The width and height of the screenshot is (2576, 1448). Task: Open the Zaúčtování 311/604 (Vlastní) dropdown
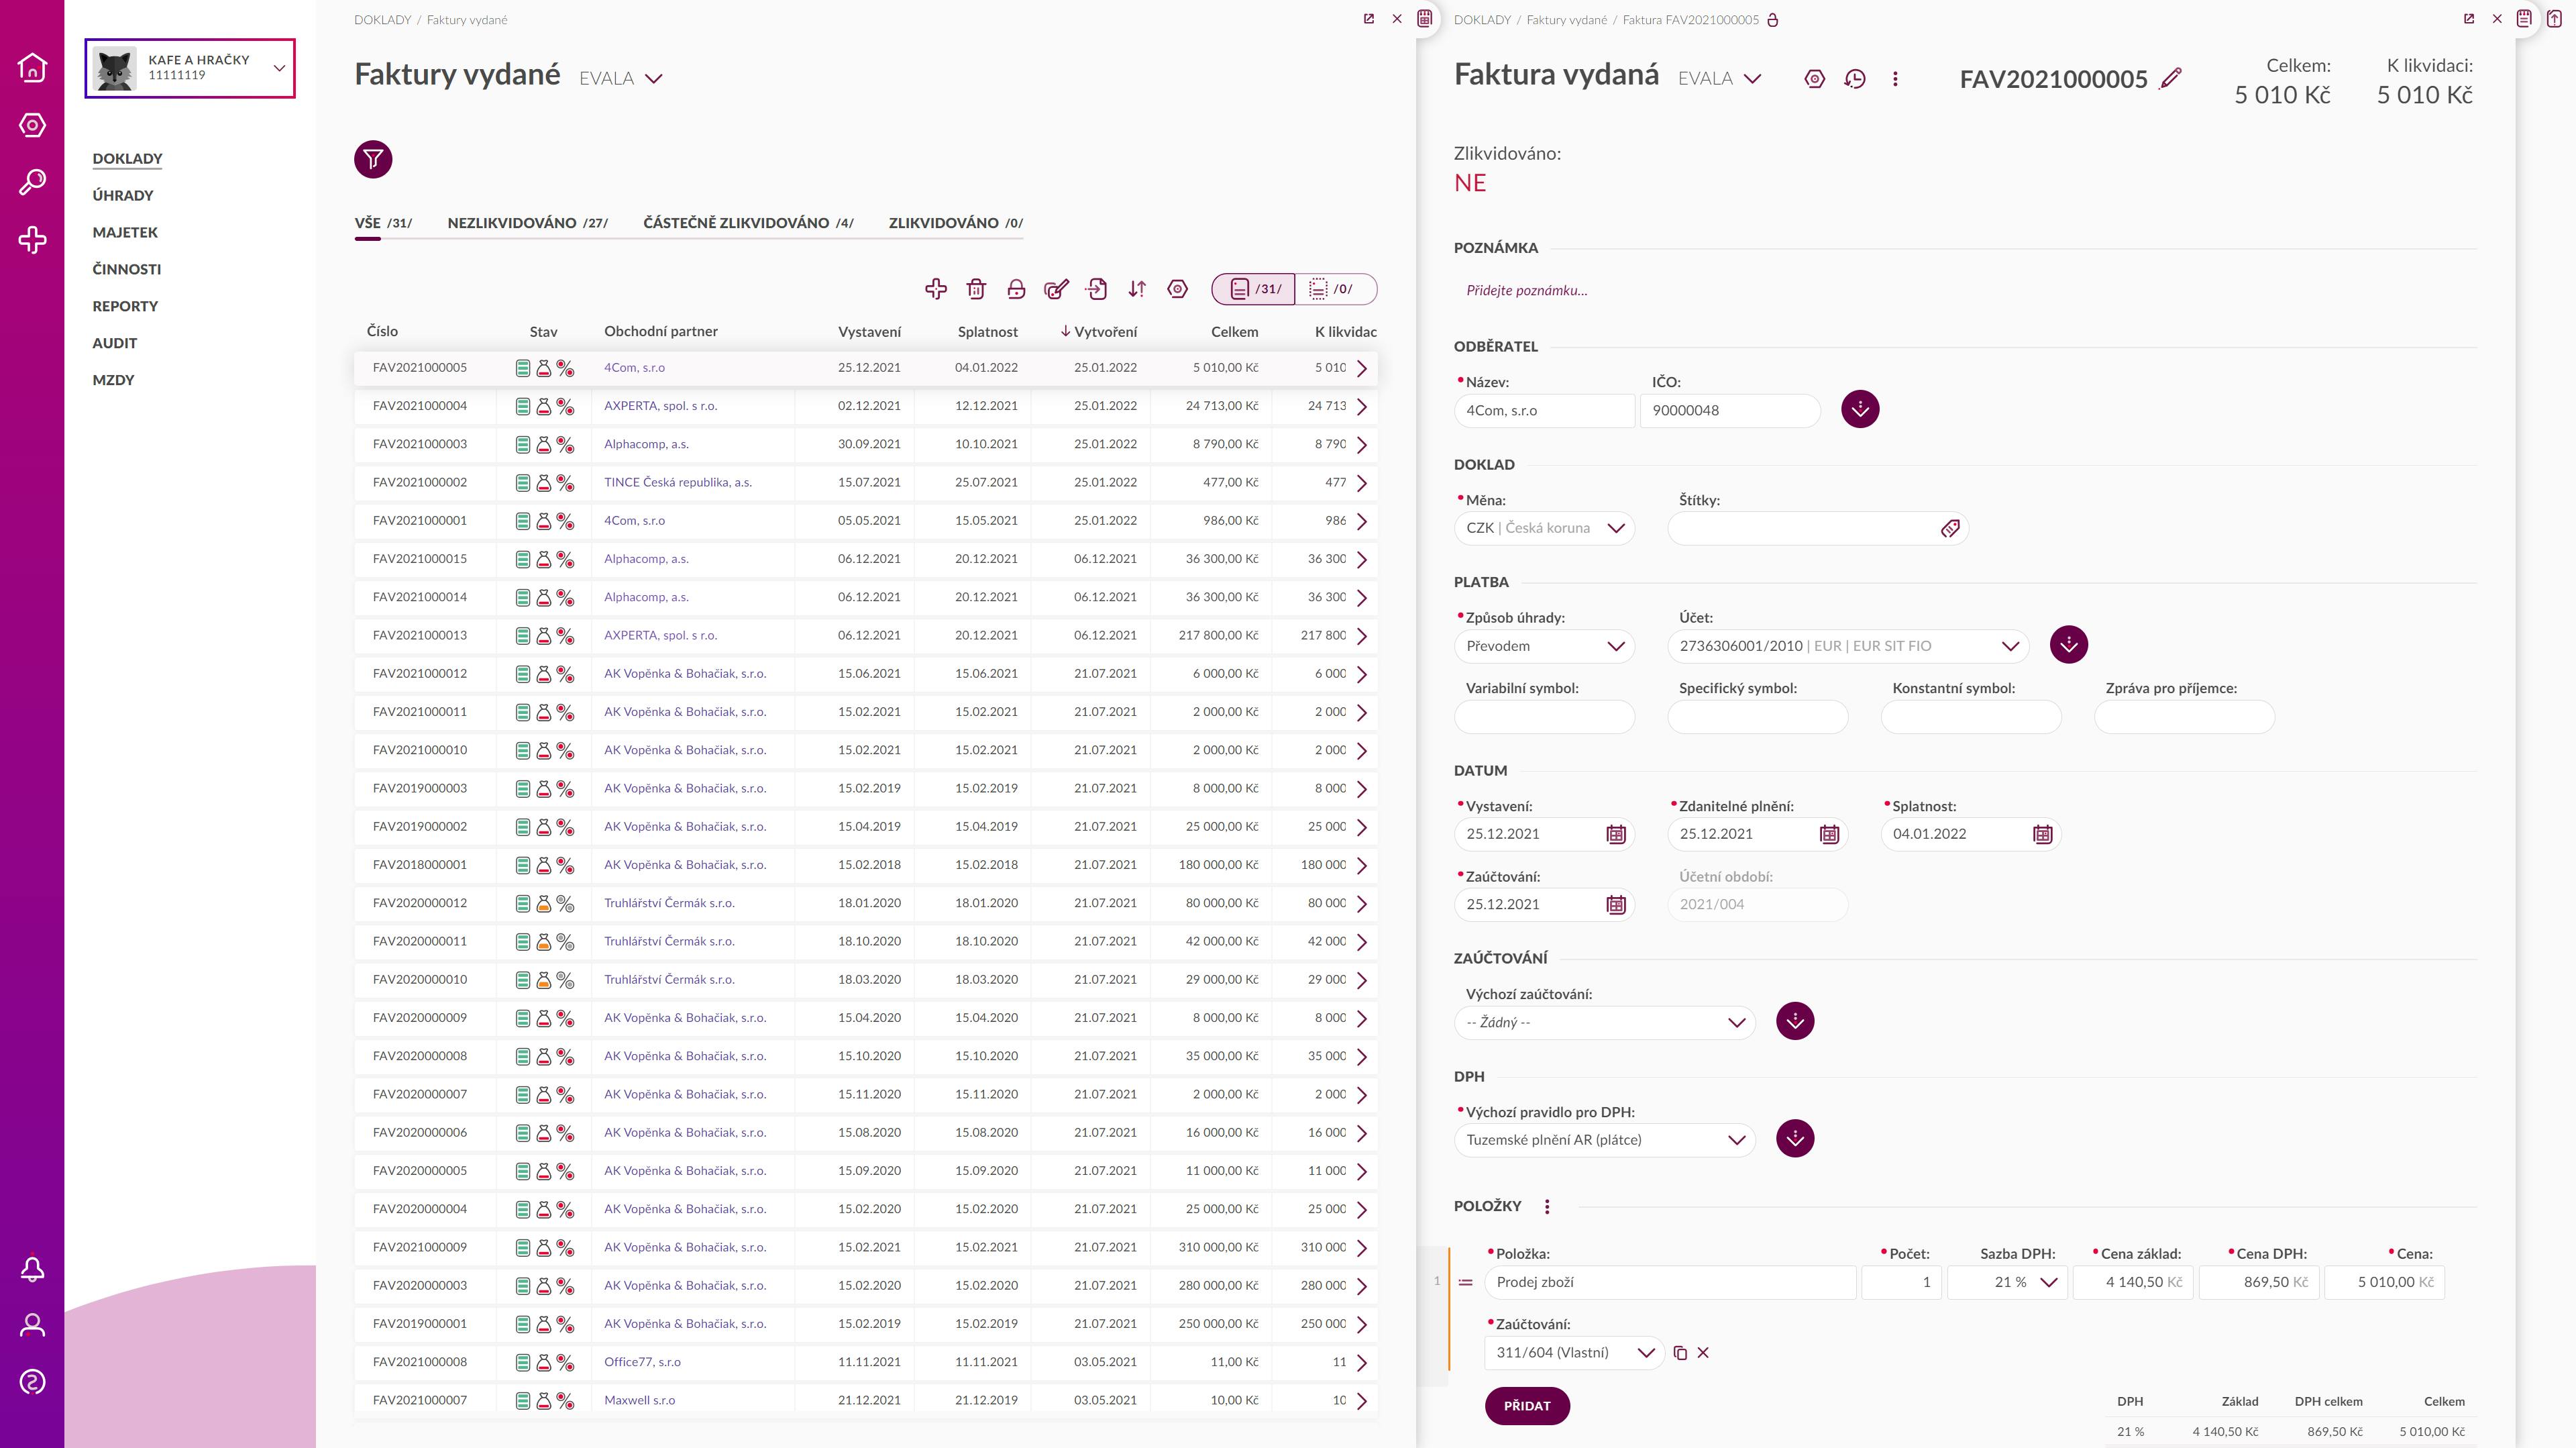point(1574,1353)
